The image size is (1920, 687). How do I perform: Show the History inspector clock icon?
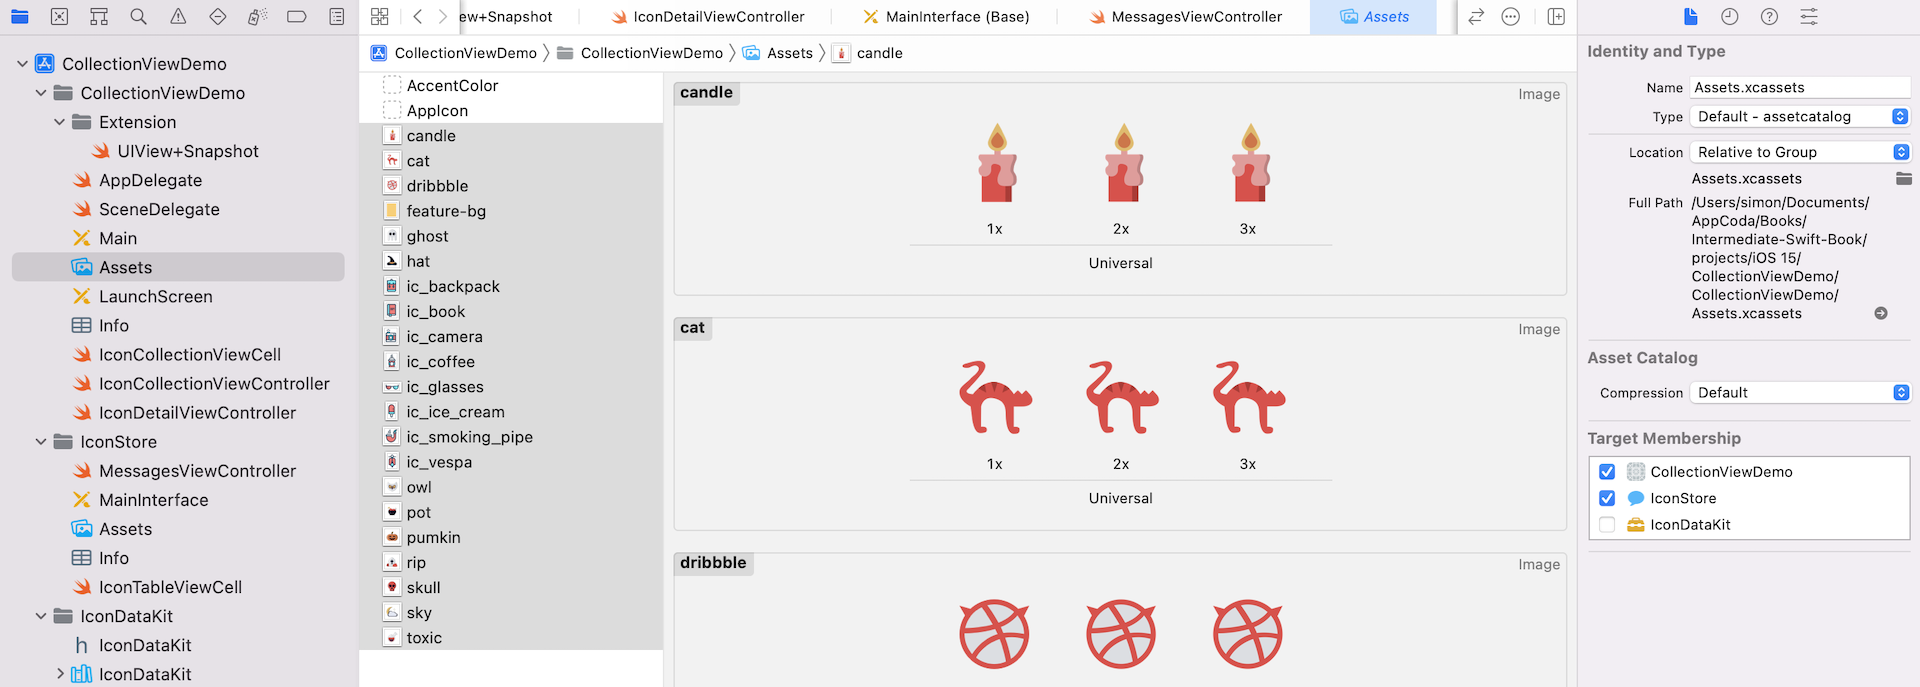(x=1730, y=17)
